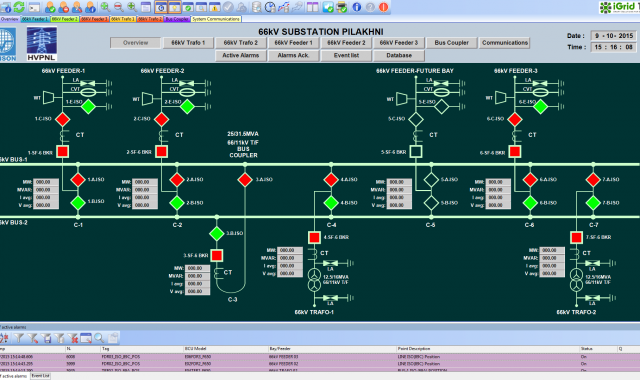The width and height of the screenshot is (640, 380).
Task: Open the database cylinder toolbar icon
Action: [x=256, y=7]
